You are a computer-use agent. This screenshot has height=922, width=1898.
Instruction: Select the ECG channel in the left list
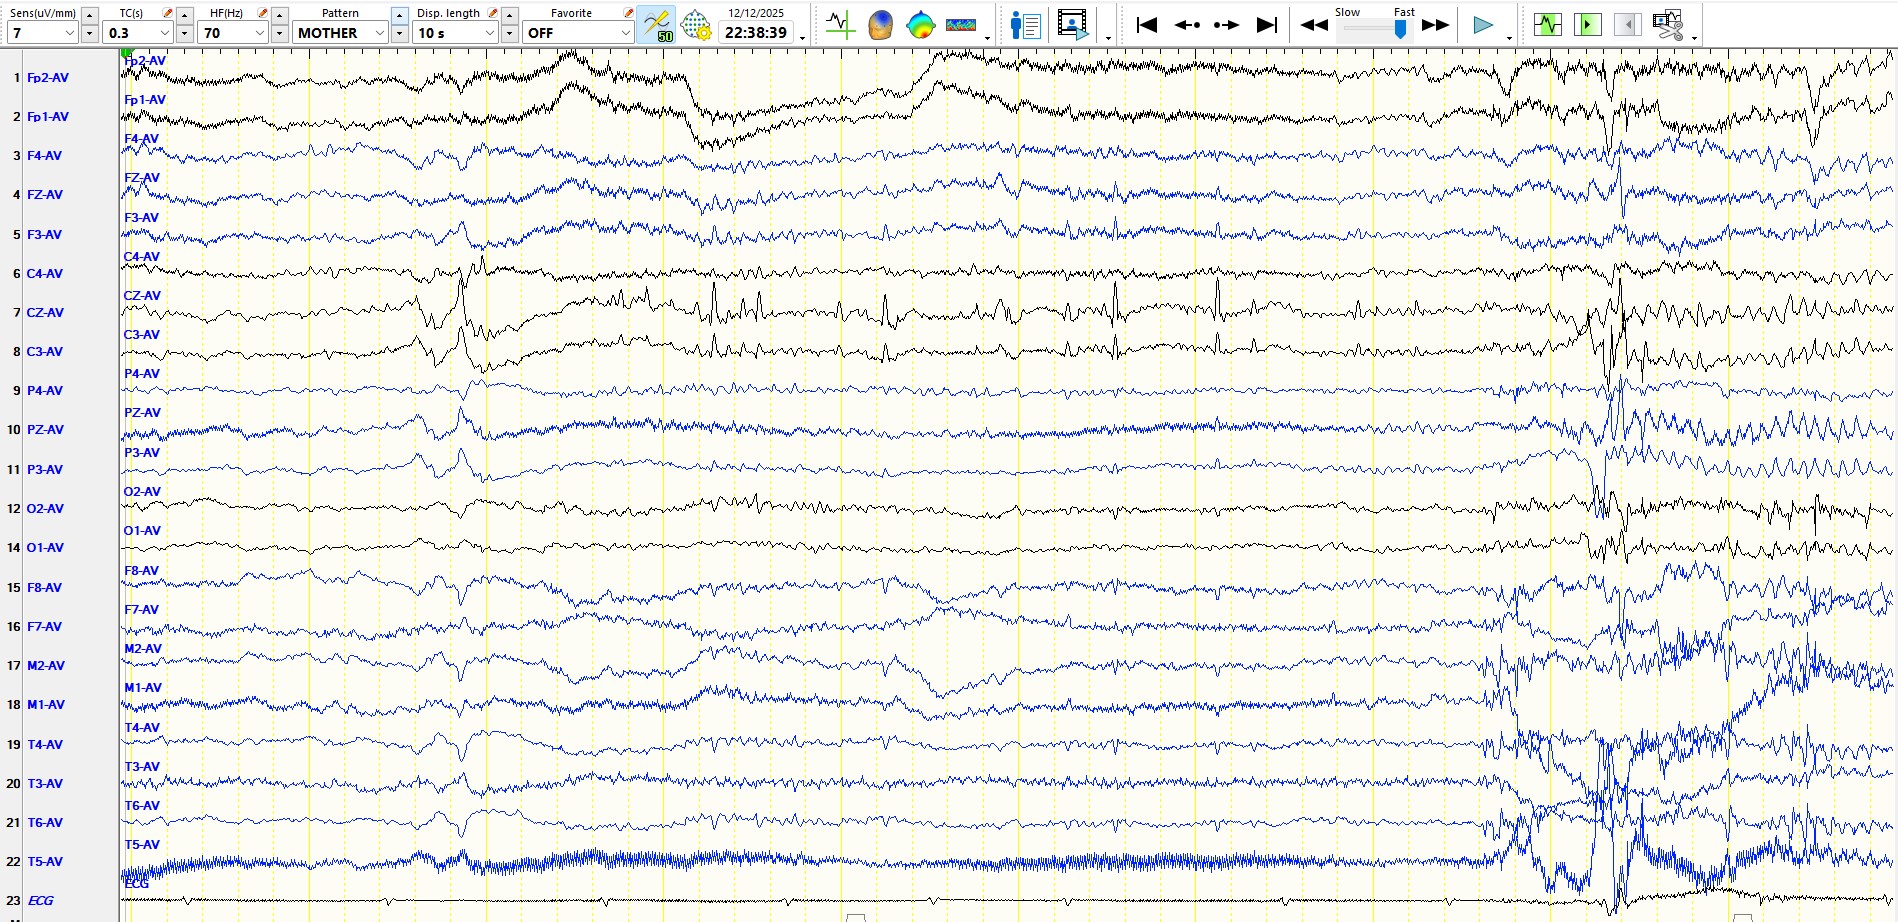point(41,901)
